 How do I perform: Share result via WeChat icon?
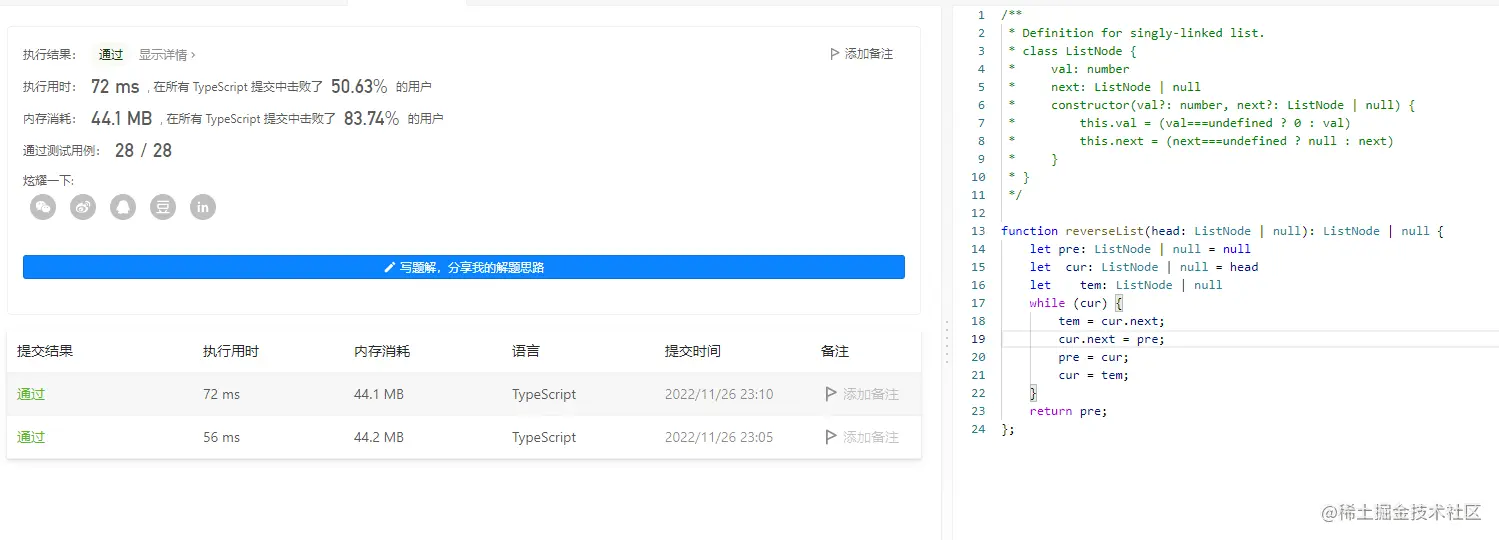[43, 207]
